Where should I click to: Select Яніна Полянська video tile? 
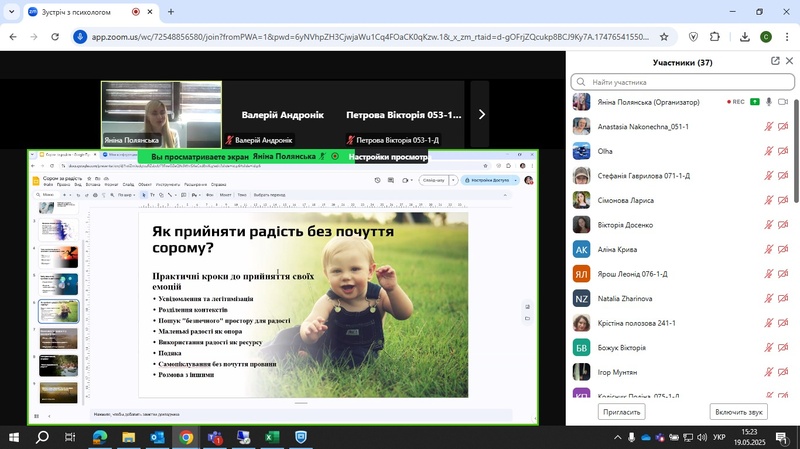pyautogui.click(x=161, y=114)
